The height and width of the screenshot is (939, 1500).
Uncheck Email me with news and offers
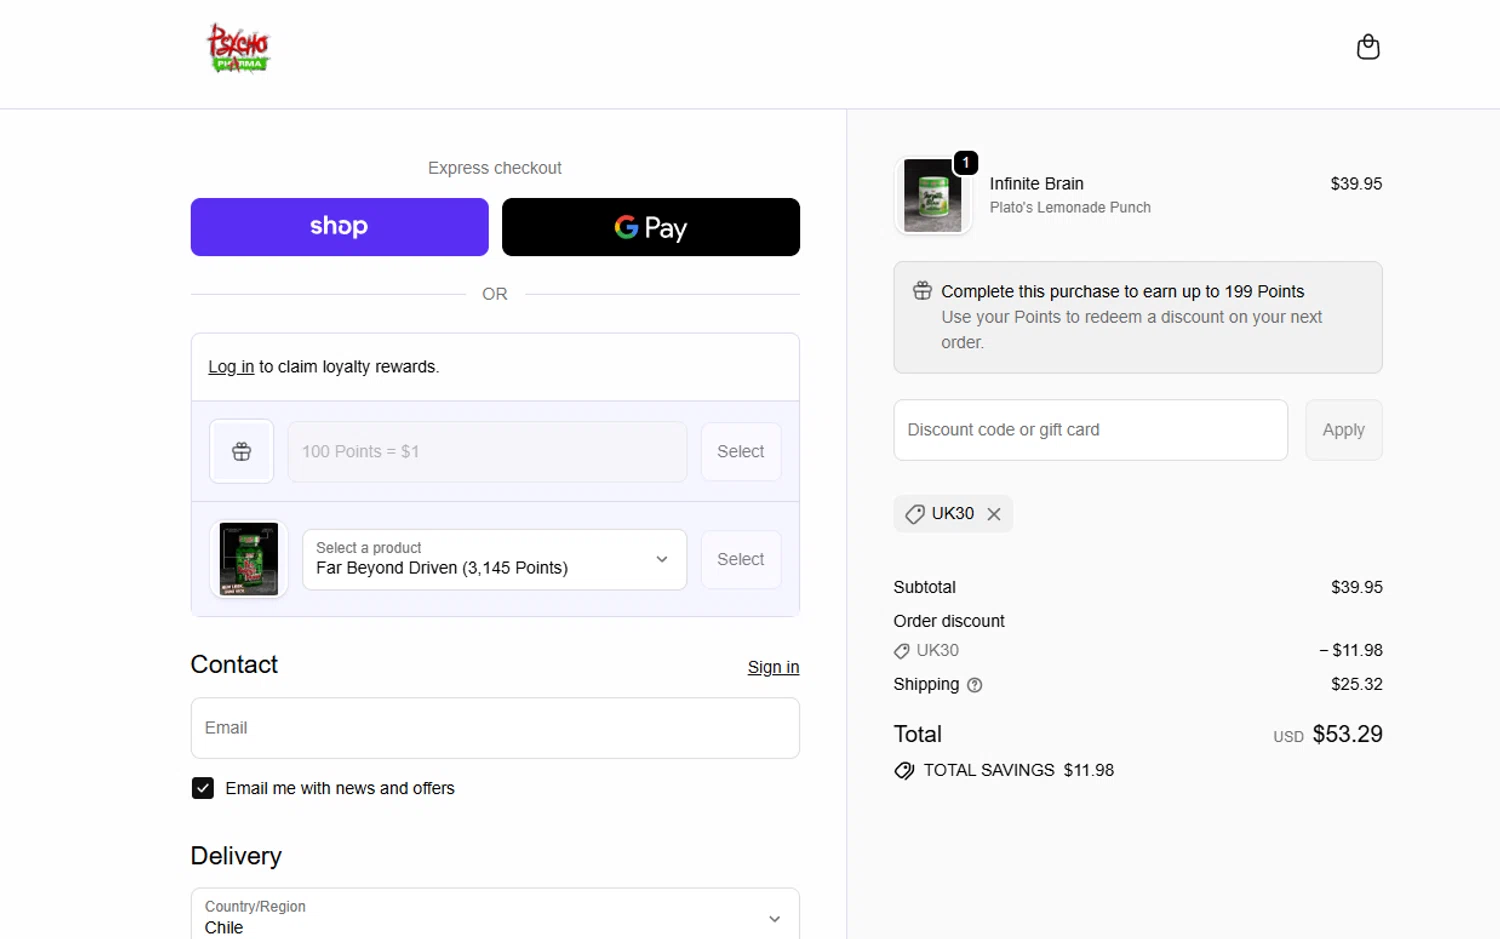tap(203, 788)
